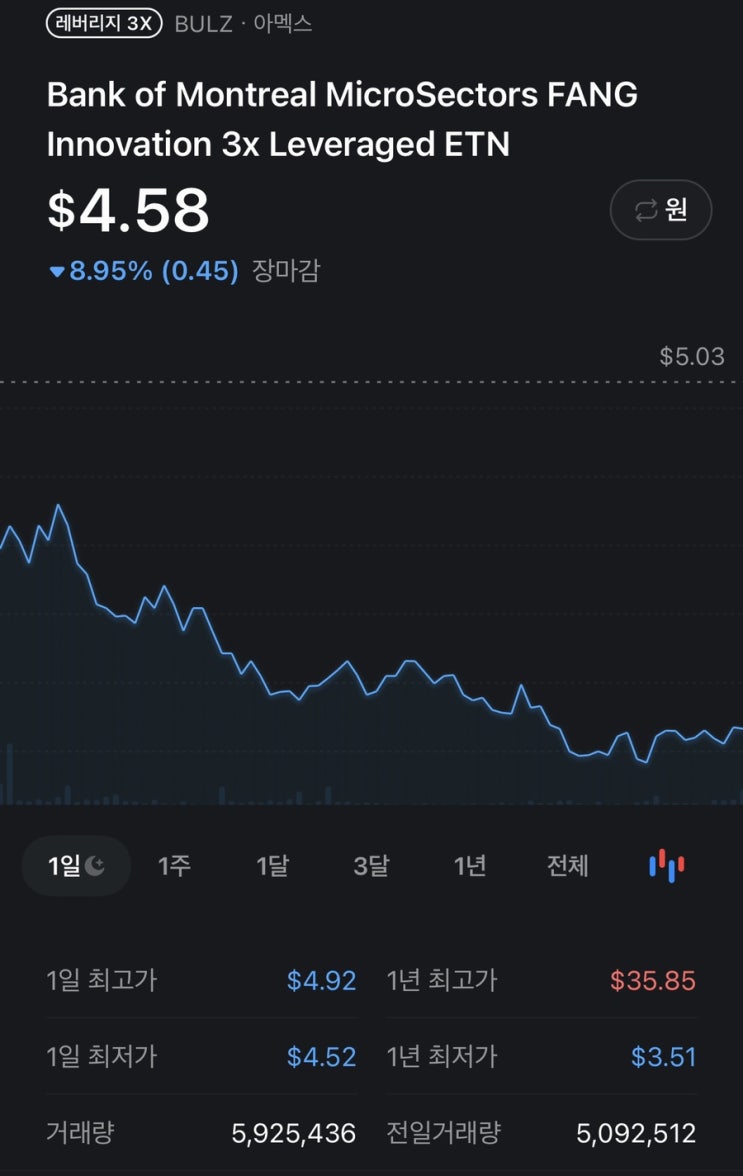
Task: Tap the moon icon in 1일 tab
Action: pos(95,866)
